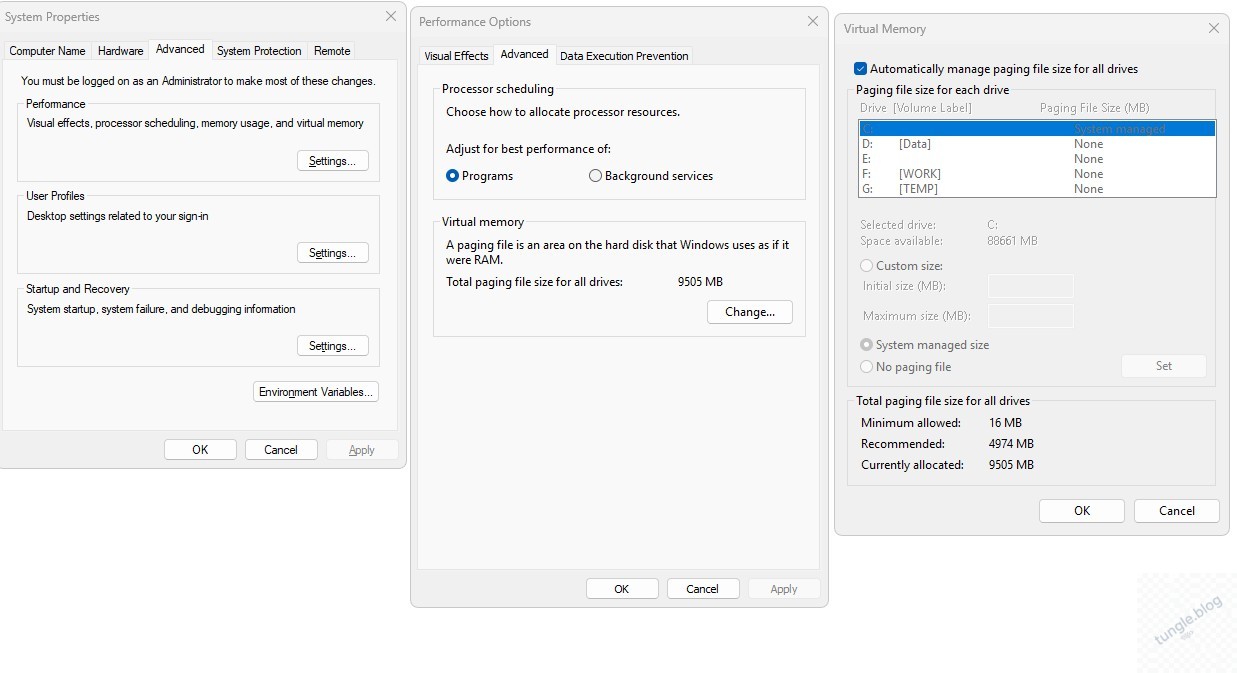Image resolution: width=1237 pixels, height=673 pixels.
Task: Open Startup and Recovery Settings
Action: (x=333, y=346)
